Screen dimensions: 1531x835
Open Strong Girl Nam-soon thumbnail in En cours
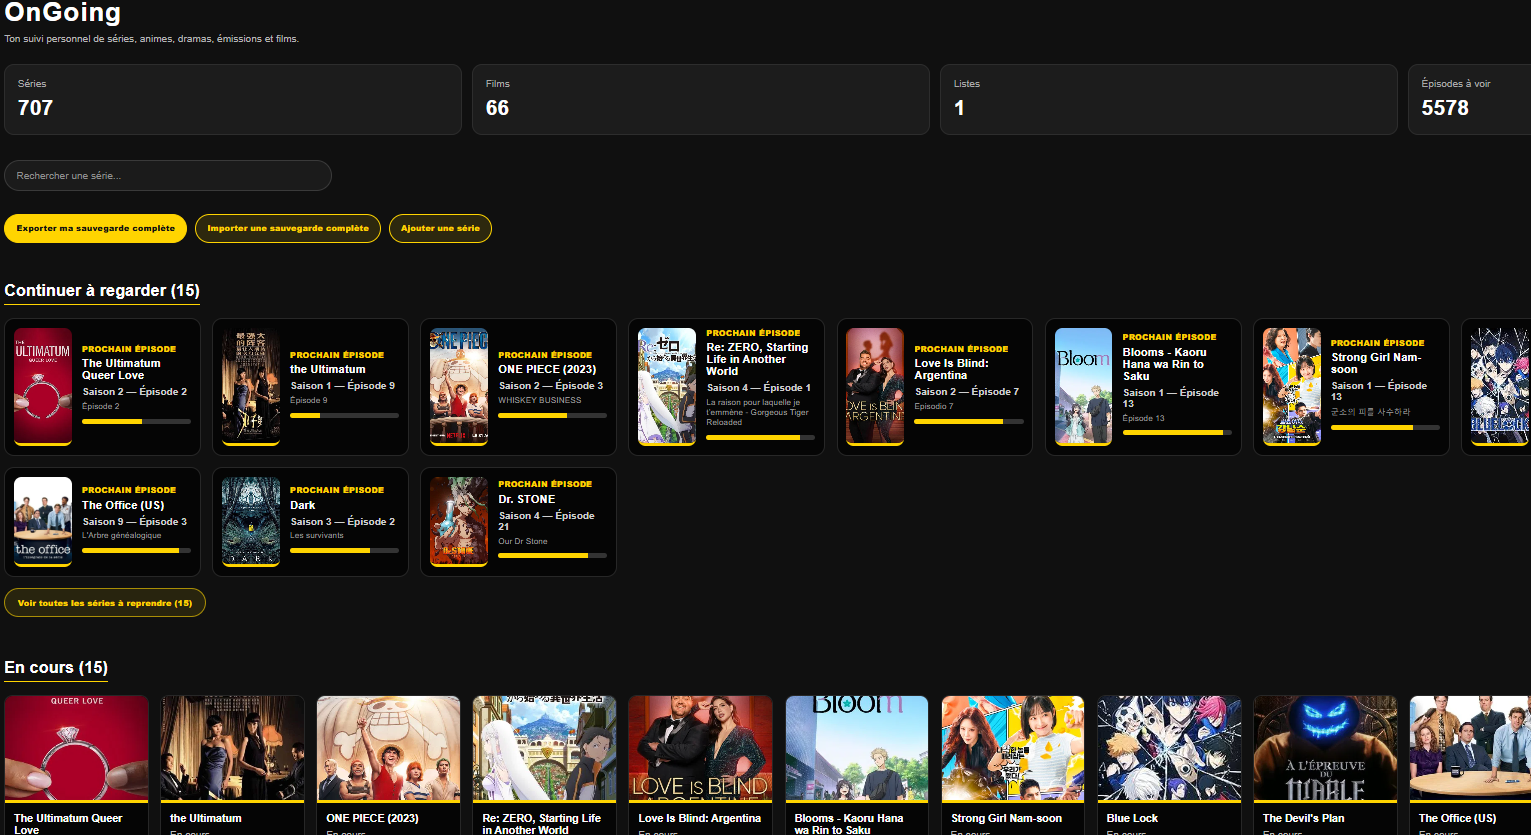(1013, 748)
